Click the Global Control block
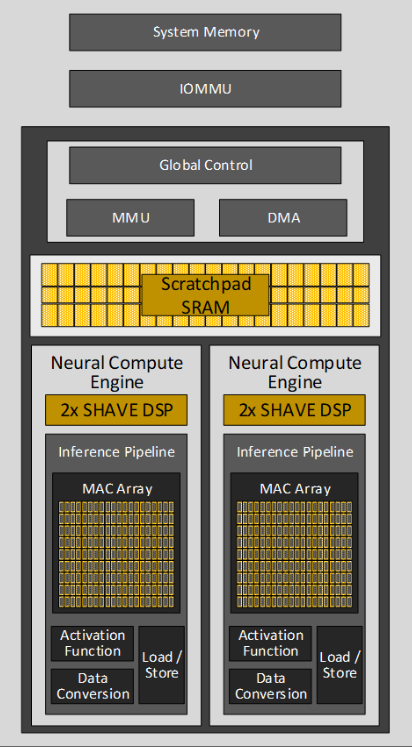412x747 pixels. coord(205,165)
